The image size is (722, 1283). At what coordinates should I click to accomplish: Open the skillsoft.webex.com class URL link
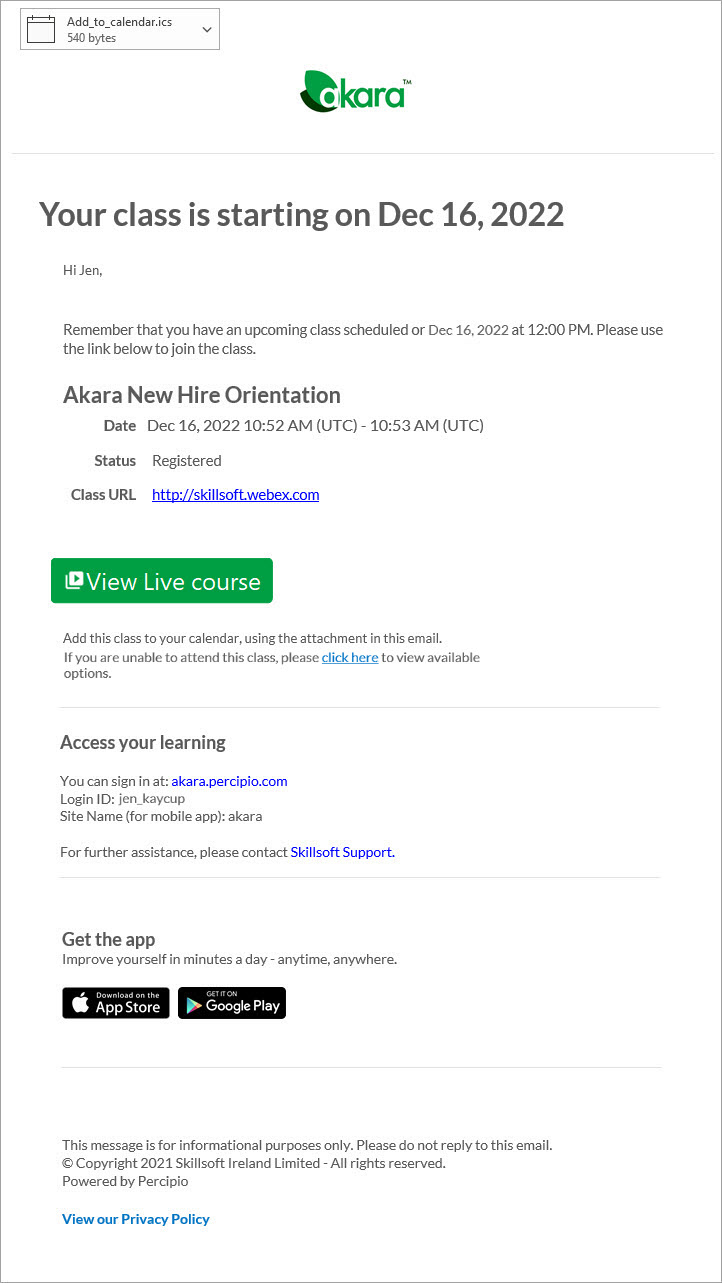(x=235, y=494)
